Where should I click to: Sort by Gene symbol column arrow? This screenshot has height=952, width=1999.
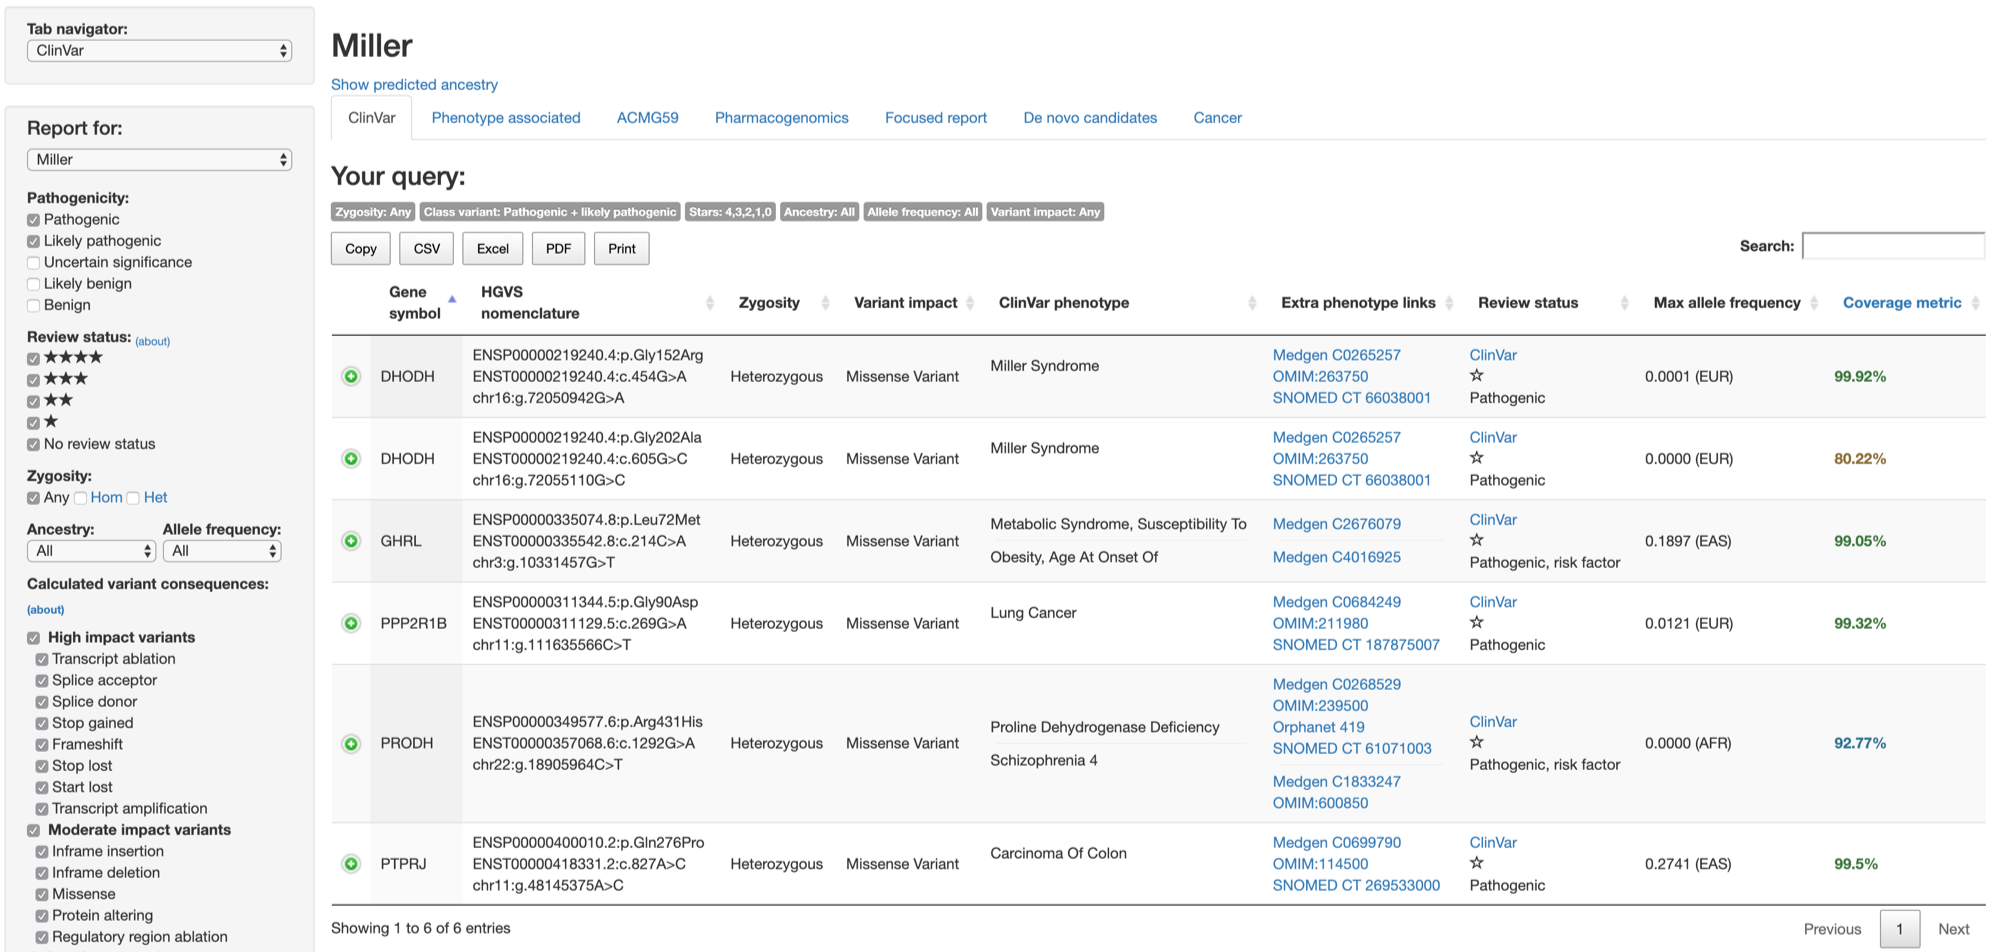[x=452, y=300]
